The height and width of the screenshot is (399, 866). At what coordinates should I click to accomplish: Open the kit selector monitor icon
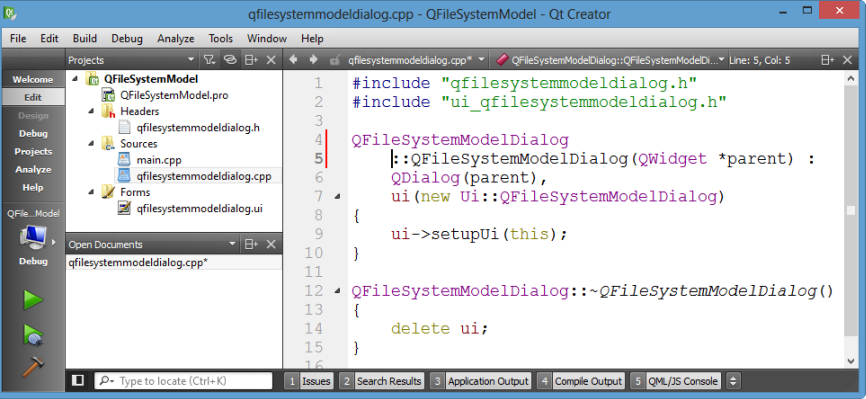(x=33, y=238)
